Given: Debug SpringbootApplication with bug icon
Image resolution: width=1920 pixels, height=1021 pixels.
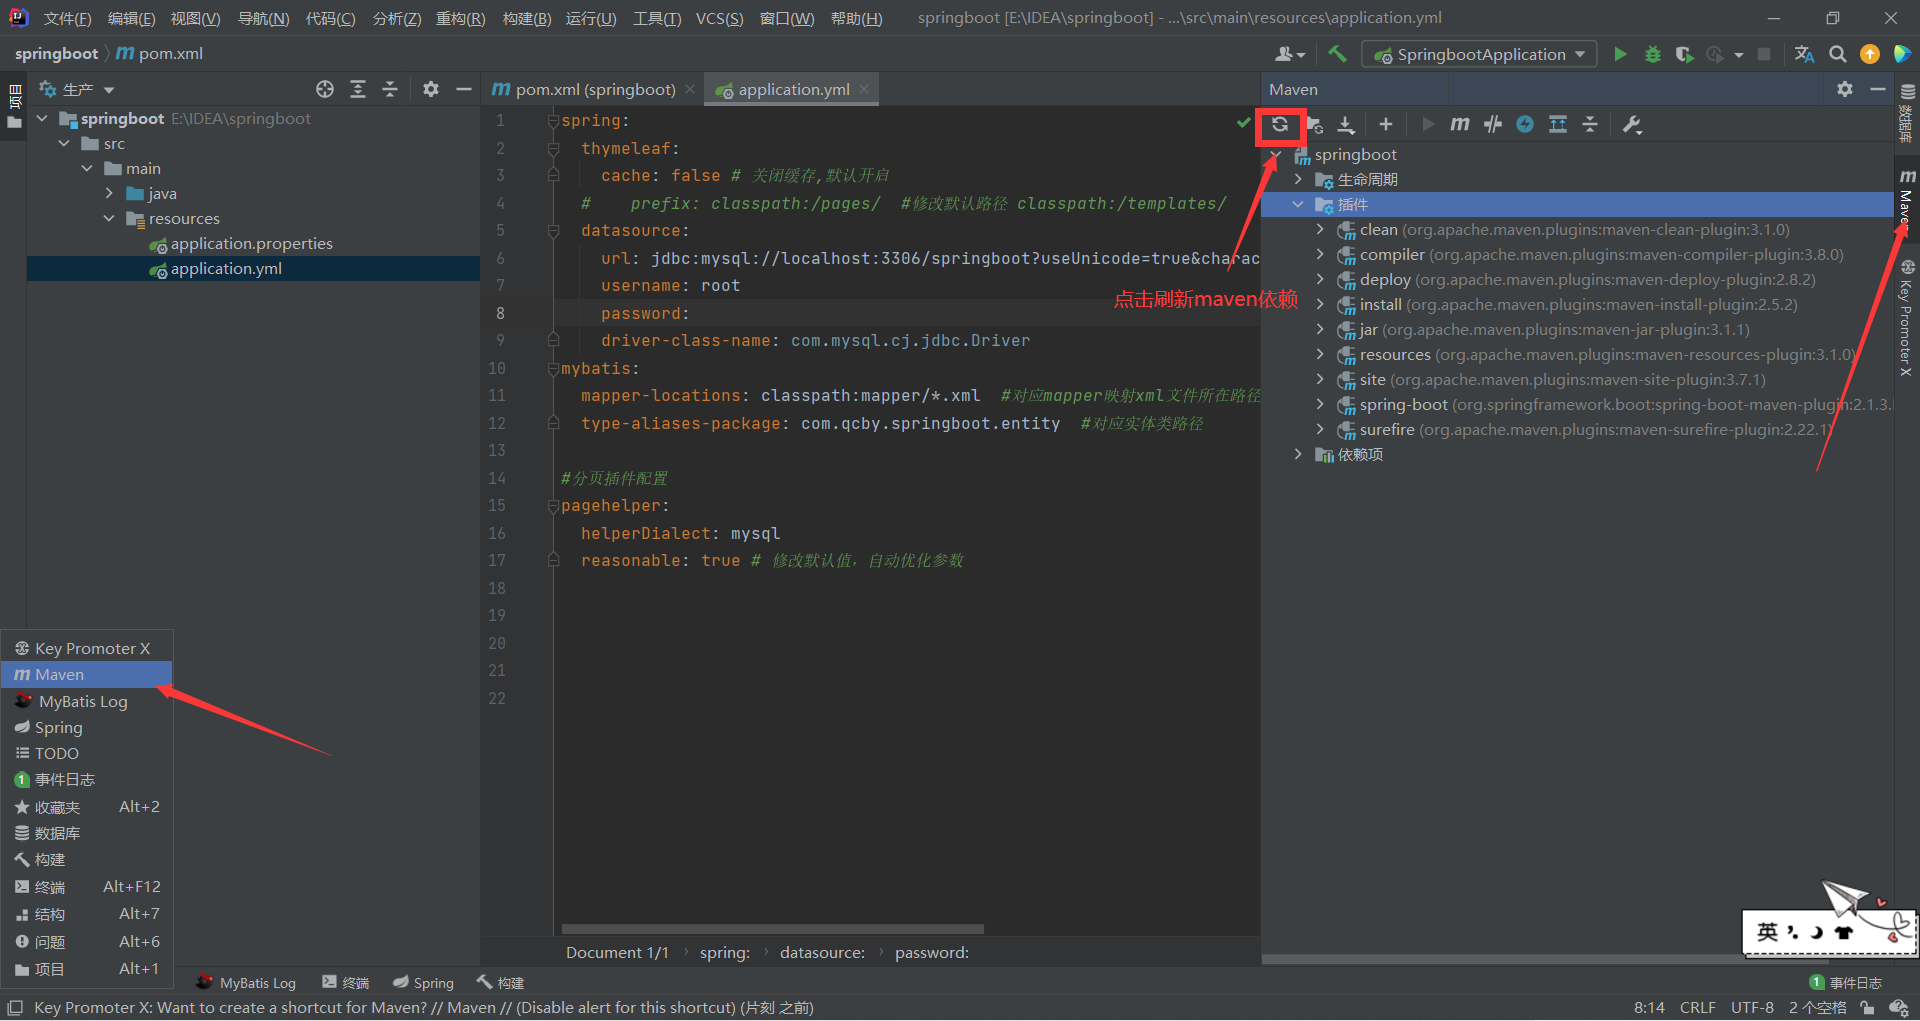Looking at the screenshot, I should [1652, 54].
